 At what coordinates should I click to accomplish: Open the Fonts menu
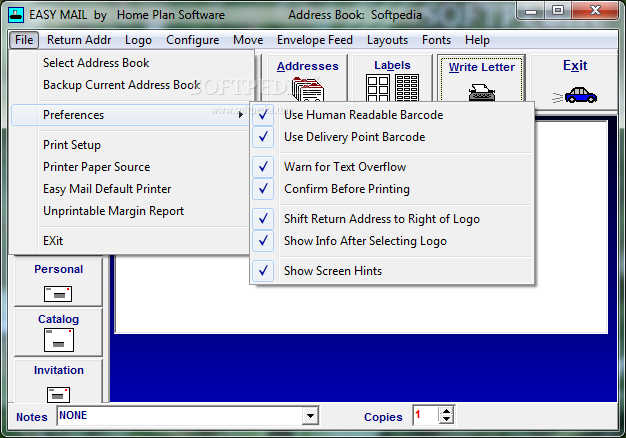pos(436,40)
